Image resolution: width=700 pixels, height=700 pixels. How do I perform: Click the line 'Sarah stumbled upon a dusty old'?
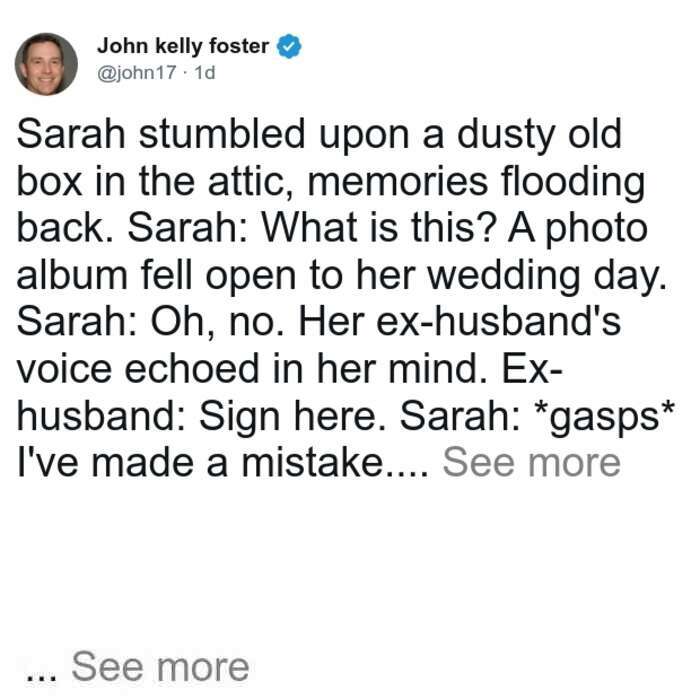point(319,134)
